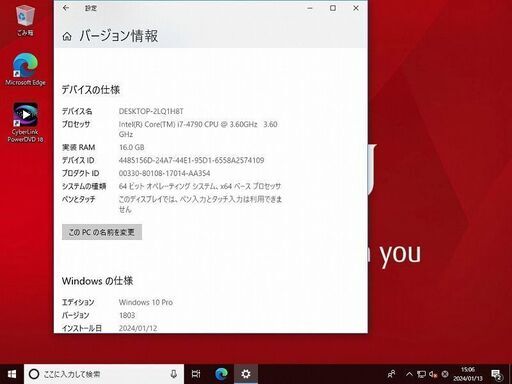512x384 pixels.
Task: Click the バージョン情報 page title
Action: click(x=119, y=36)
